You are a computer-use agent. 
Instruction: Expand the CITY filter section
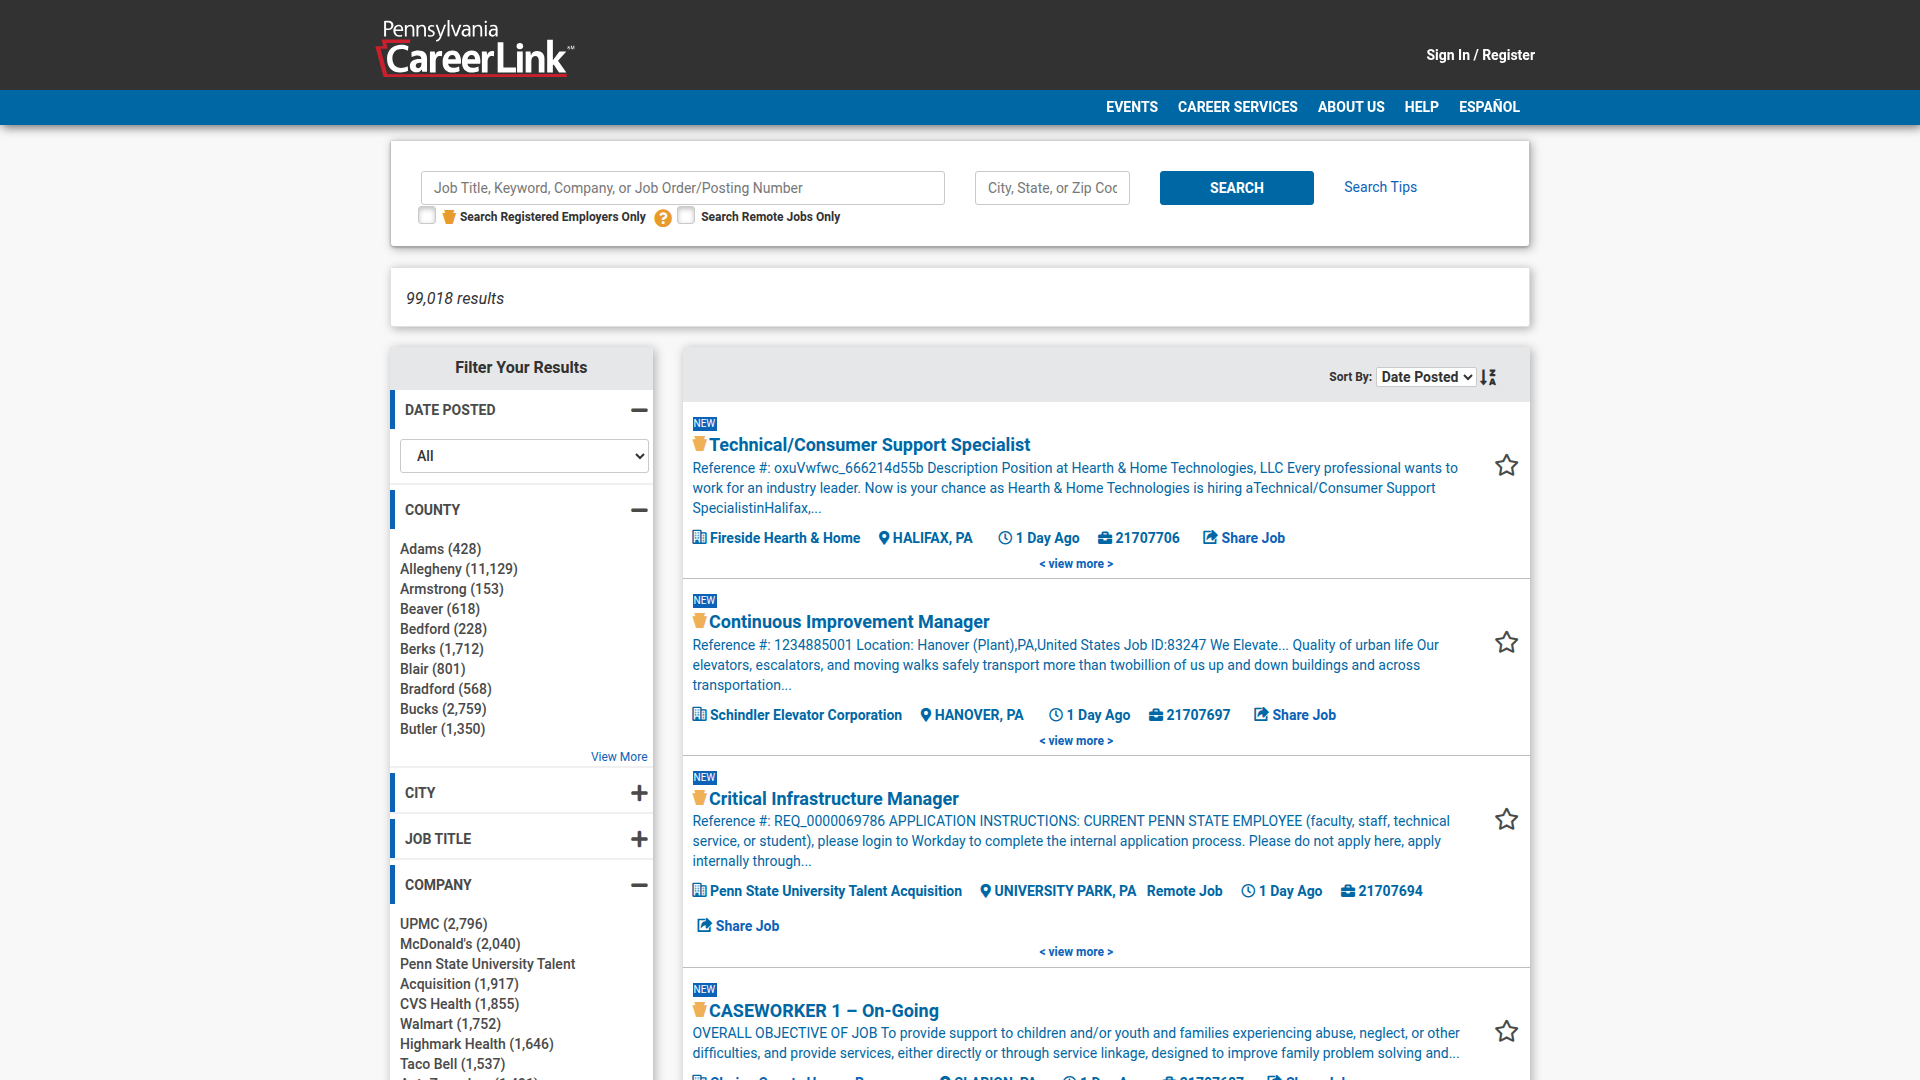coord(639,793)
